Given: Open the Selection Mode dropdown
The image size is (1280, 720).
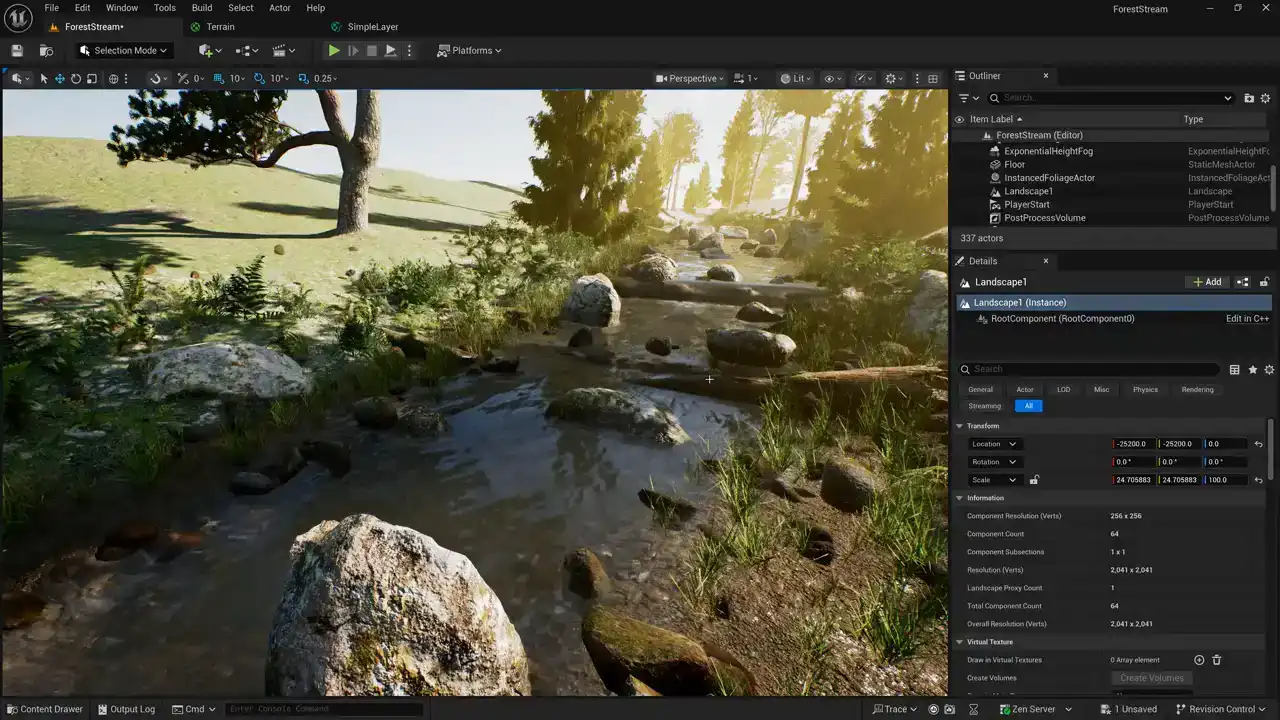Looking at the screenshot, I should tap(124, 50).
